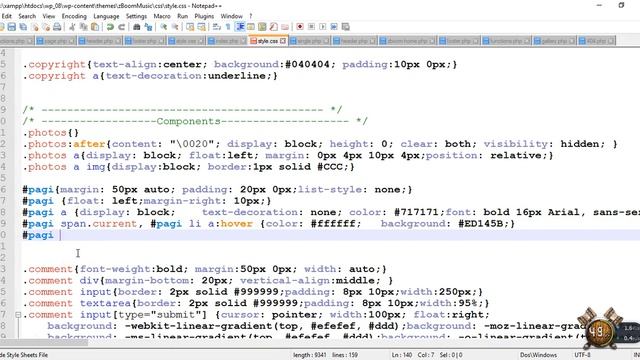
Task: Open the Plugins menu
Action: (204, 16)
